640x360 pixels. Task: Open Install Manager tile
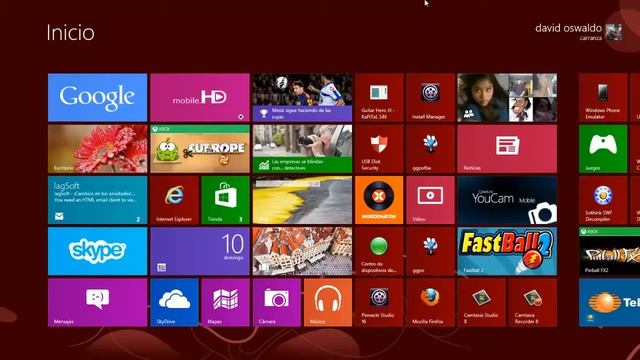[430, 98]
